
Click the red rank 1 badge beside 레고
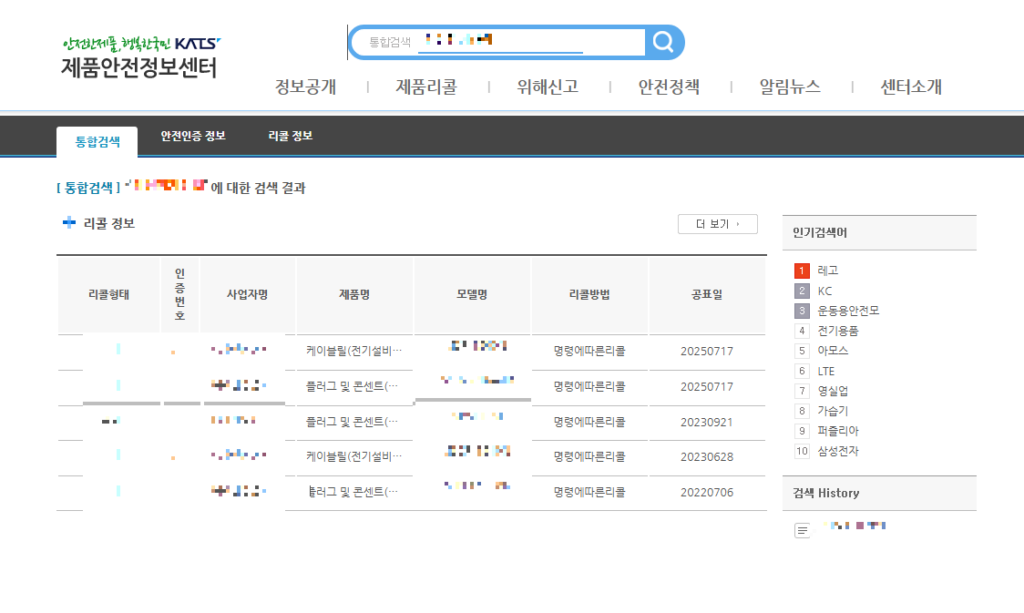tap(800, 270)
